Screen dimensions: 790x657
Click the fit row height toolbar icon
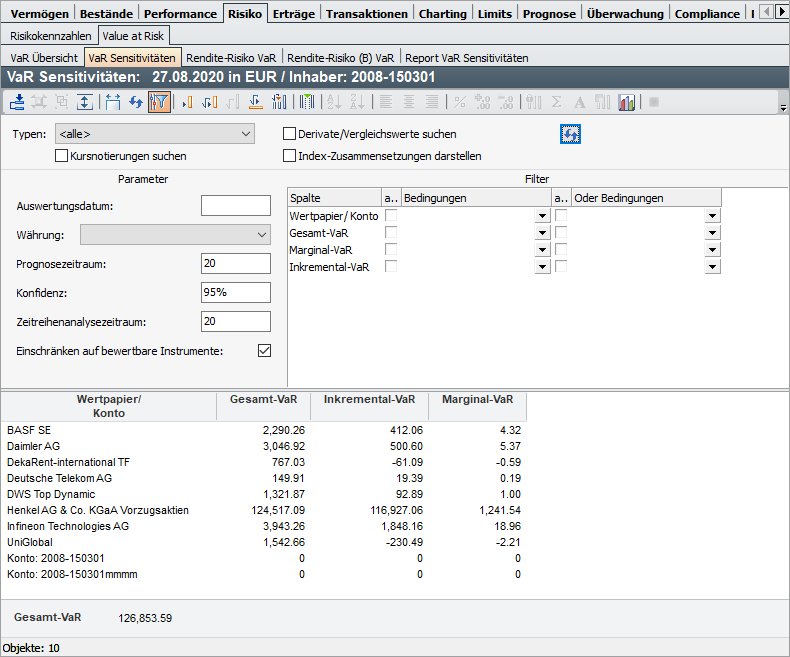pos(85,102)
